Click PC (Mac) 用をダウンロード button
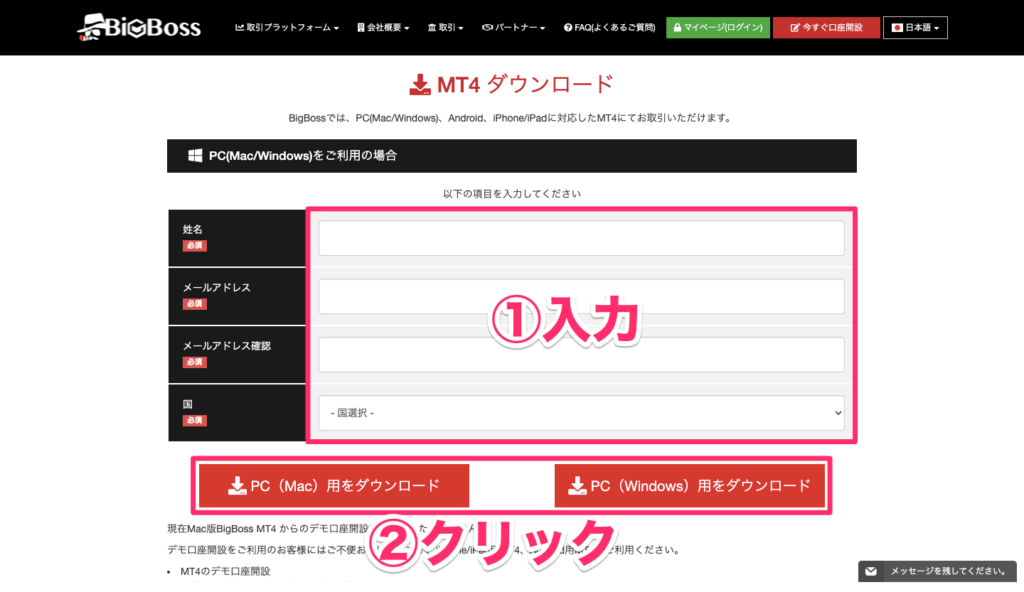This screenshot has width=1024, height=592. [x=334, y=485]
